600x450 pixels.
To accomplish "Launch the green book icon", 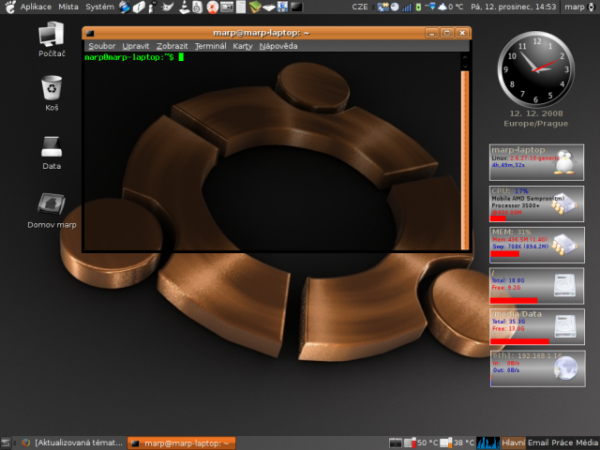I will pos(254,7).
